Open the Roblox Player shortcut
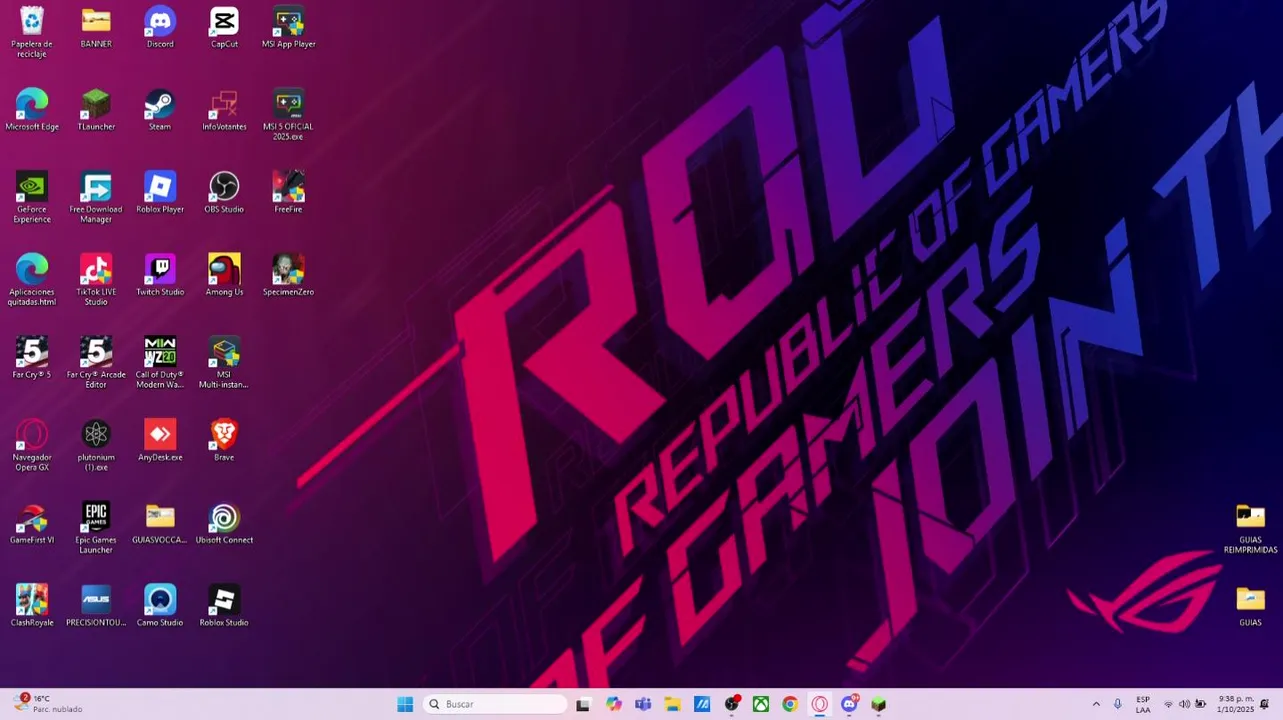This screenshot has width=1283, height=720. pos(160,192)
